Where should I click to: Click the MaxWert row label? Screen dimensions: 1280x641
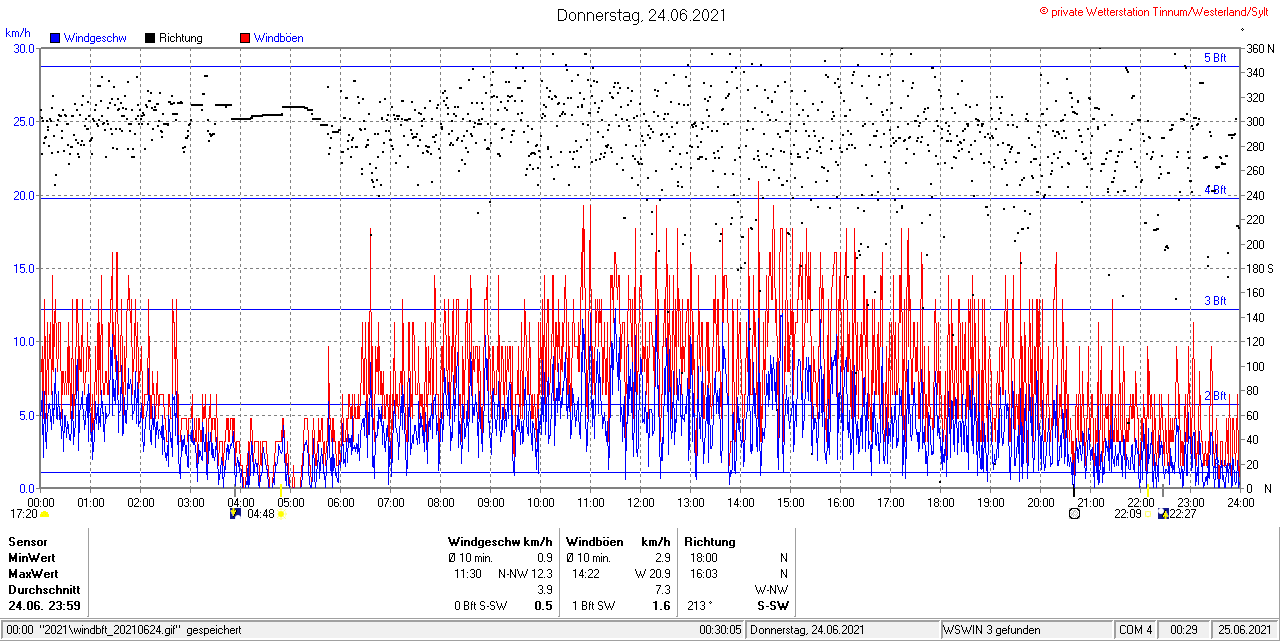pos(33,574)
